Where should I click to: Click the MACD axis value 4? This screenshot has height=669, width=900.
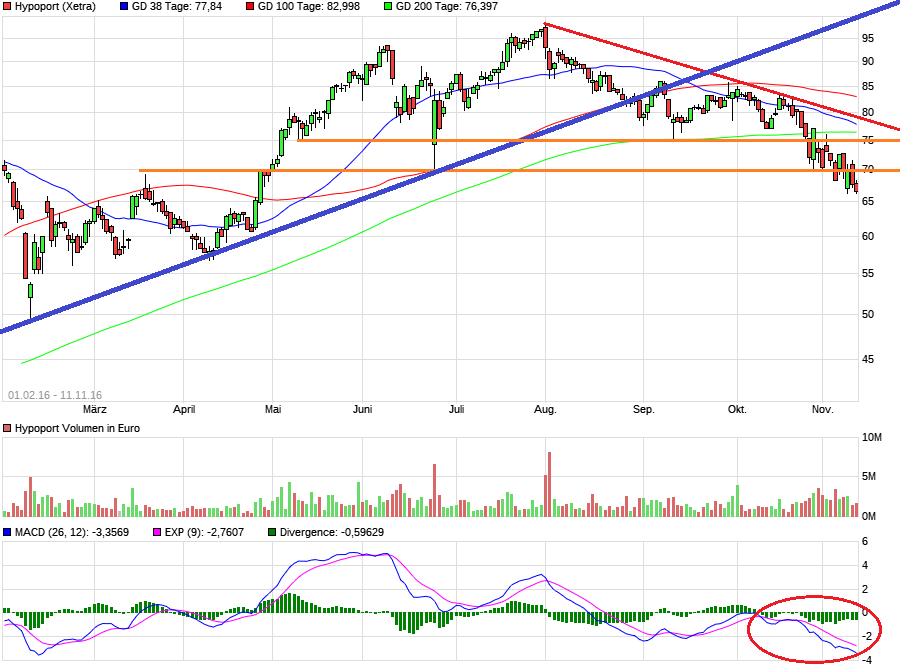865,566
